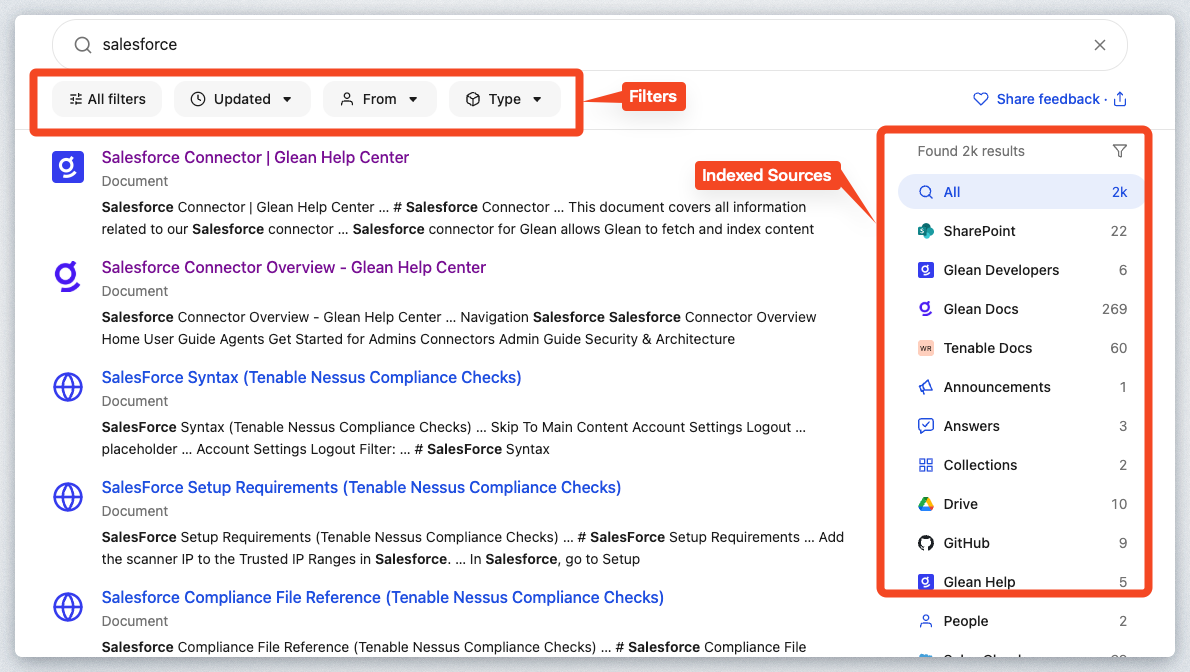Open SalesForce Setup Requirements result link

click(361, 487)
